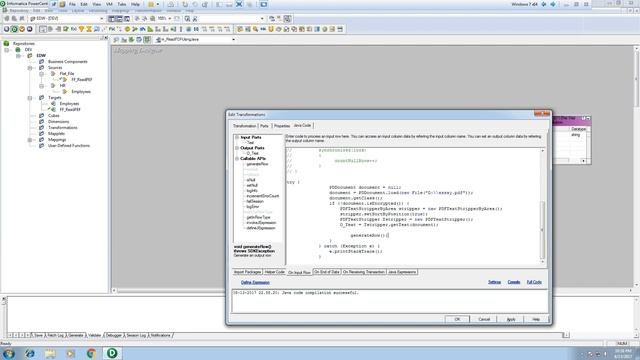
Task: Open the Helper Code tab
Action: 275,272
